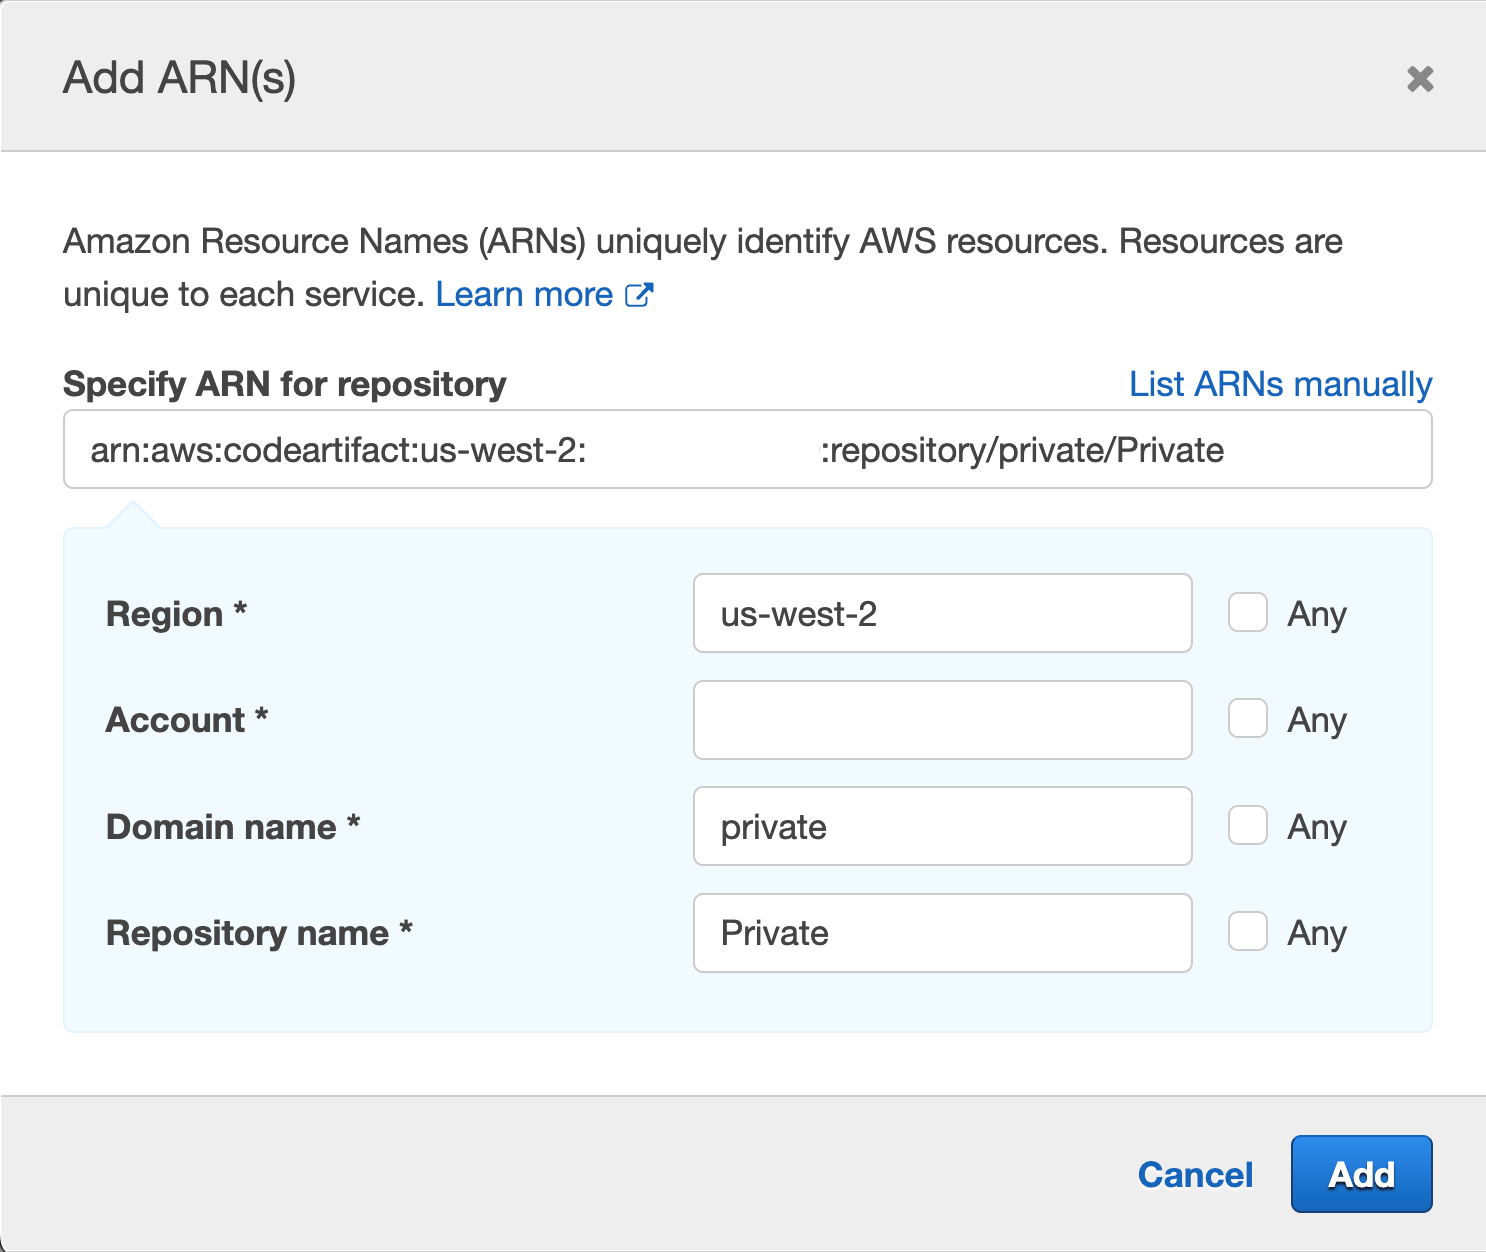Click the X icon in the dialog header
1486x1252 pixels.
[1421, 78]
